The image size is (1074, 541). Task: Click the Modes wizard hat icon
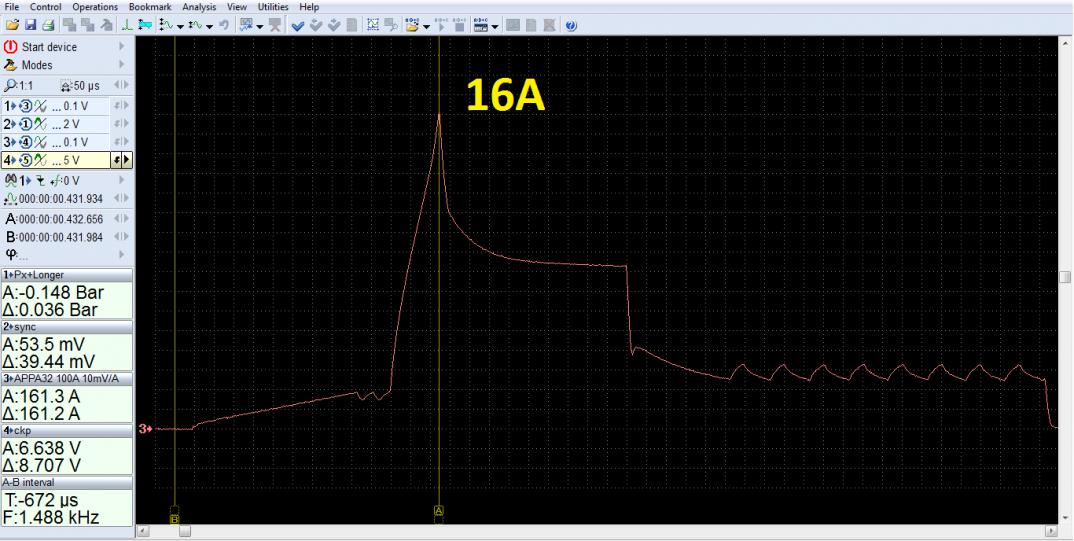click(10, 65)
